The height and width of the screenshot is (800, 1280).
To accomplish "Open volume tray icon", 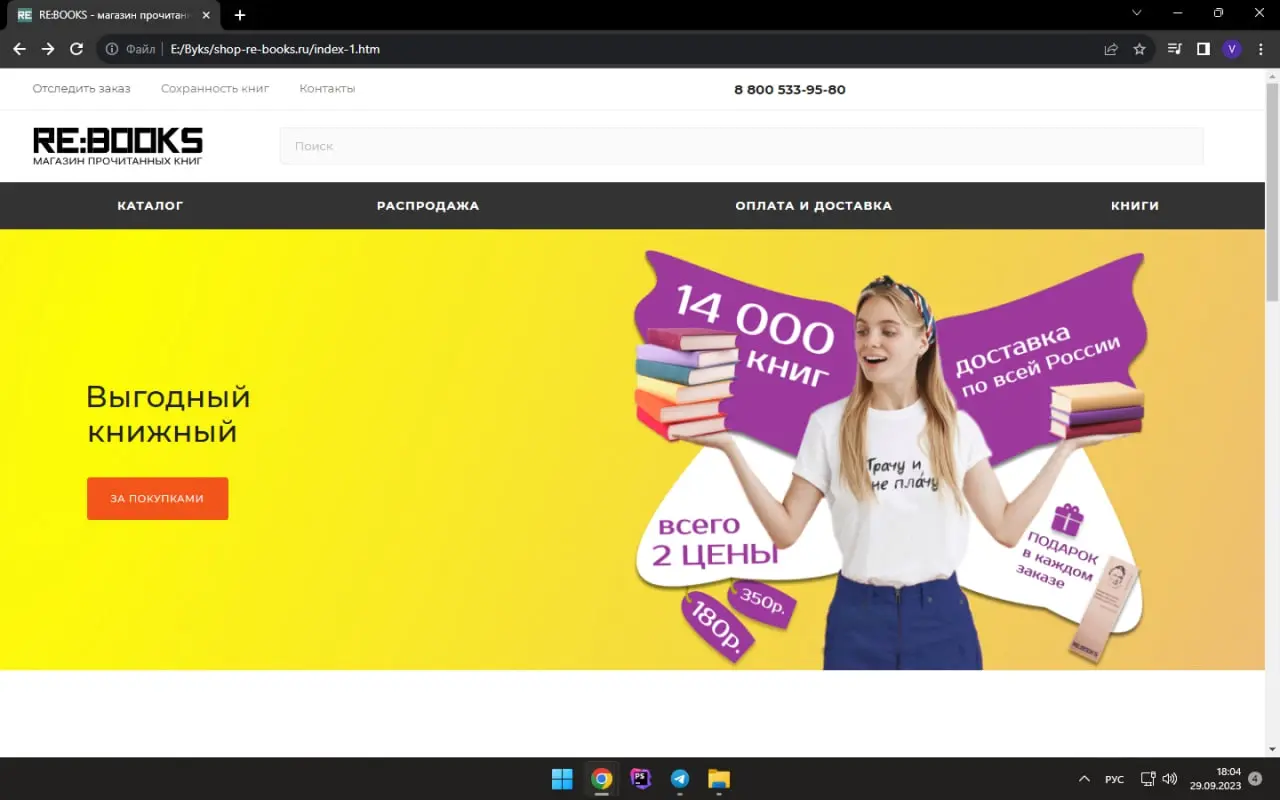I will tap(1170, 779).
